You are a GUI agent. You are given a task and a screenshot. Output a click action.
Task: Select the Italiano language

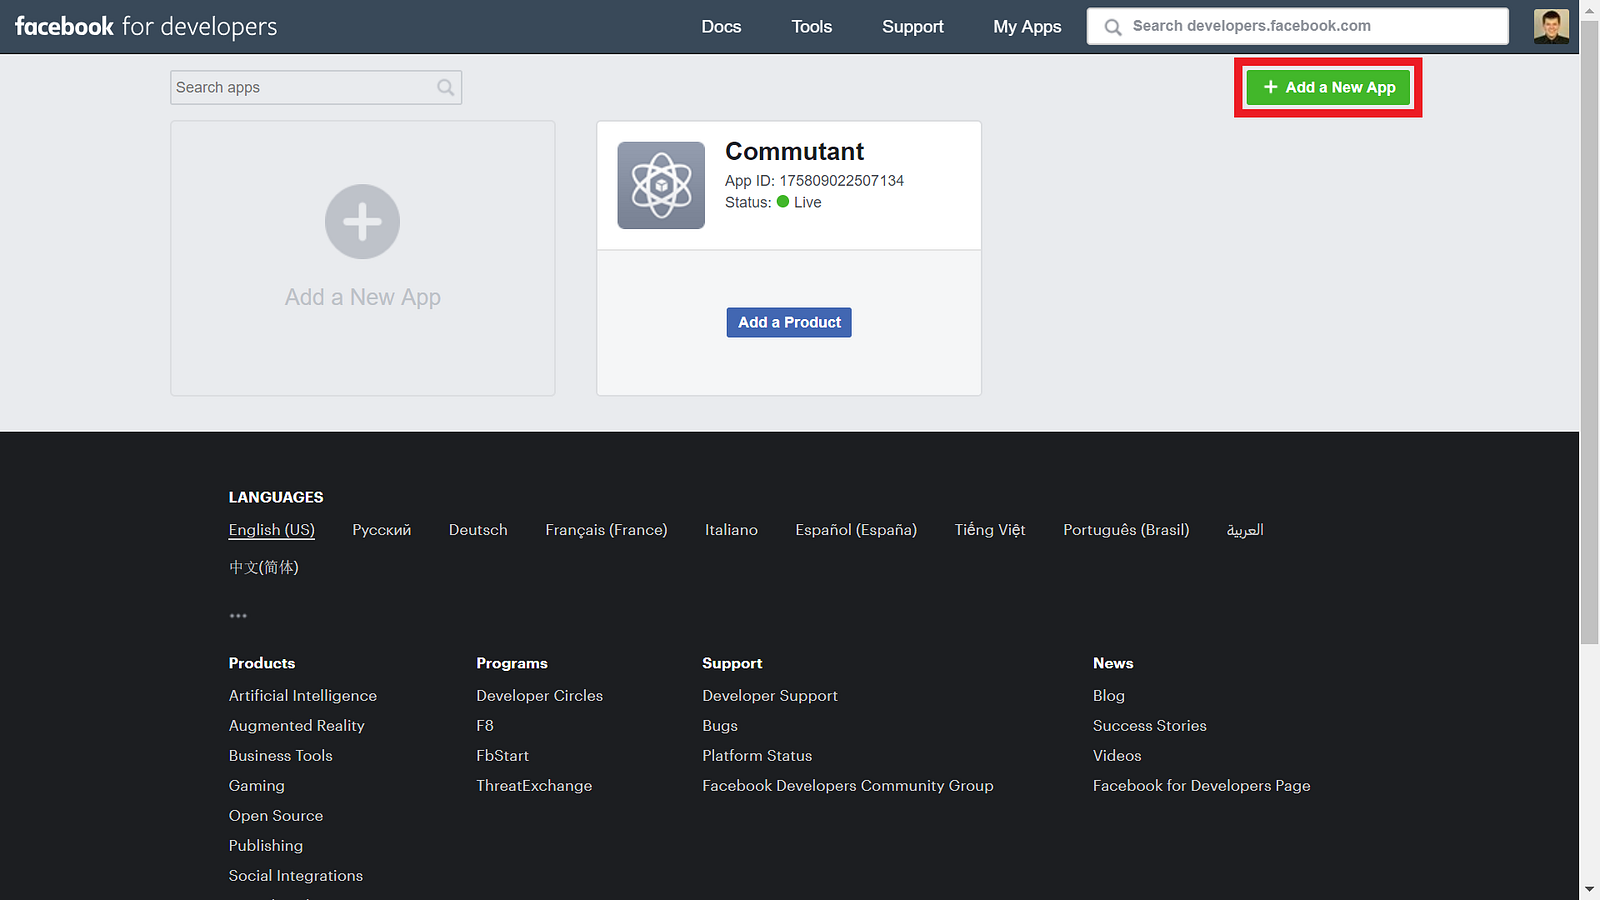point(731,530)
